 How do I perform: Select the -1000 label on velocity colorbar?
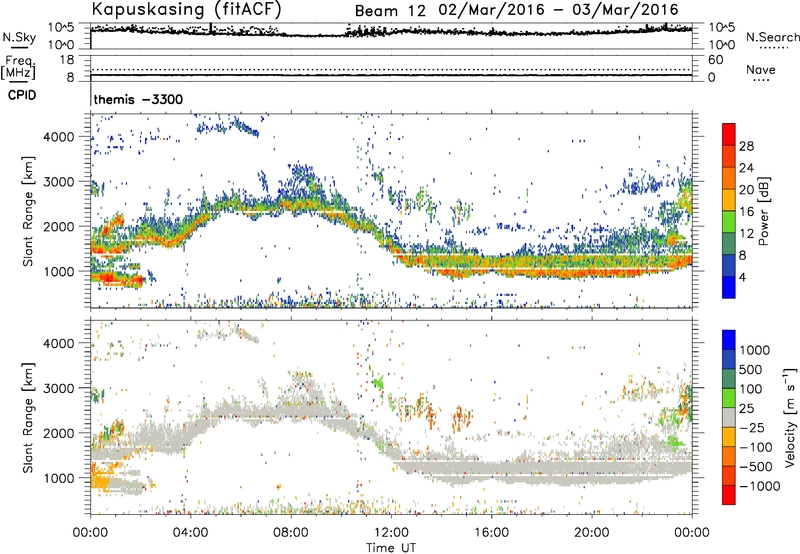coord(759,486)
